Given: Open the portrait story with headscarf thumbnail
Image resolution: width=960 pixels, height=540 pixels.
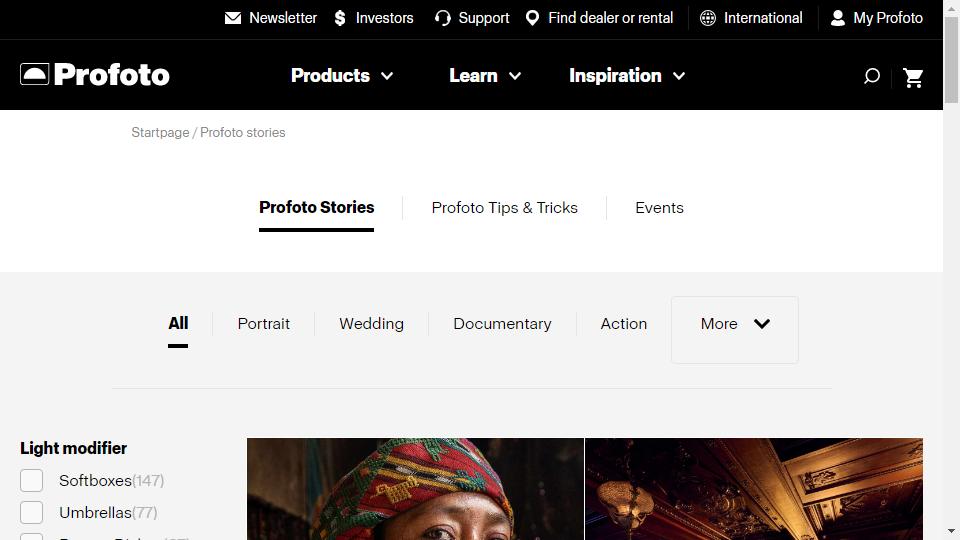Looking at the screenshot, I should point(415,489).
